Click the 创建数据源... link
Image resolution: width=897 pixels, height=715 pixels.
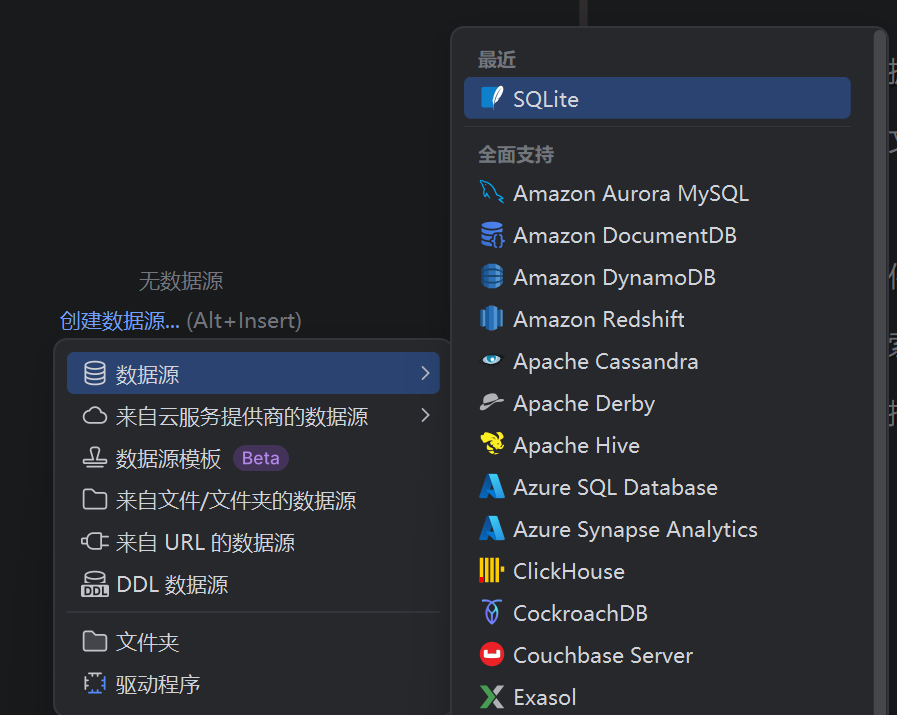(120, 320)
